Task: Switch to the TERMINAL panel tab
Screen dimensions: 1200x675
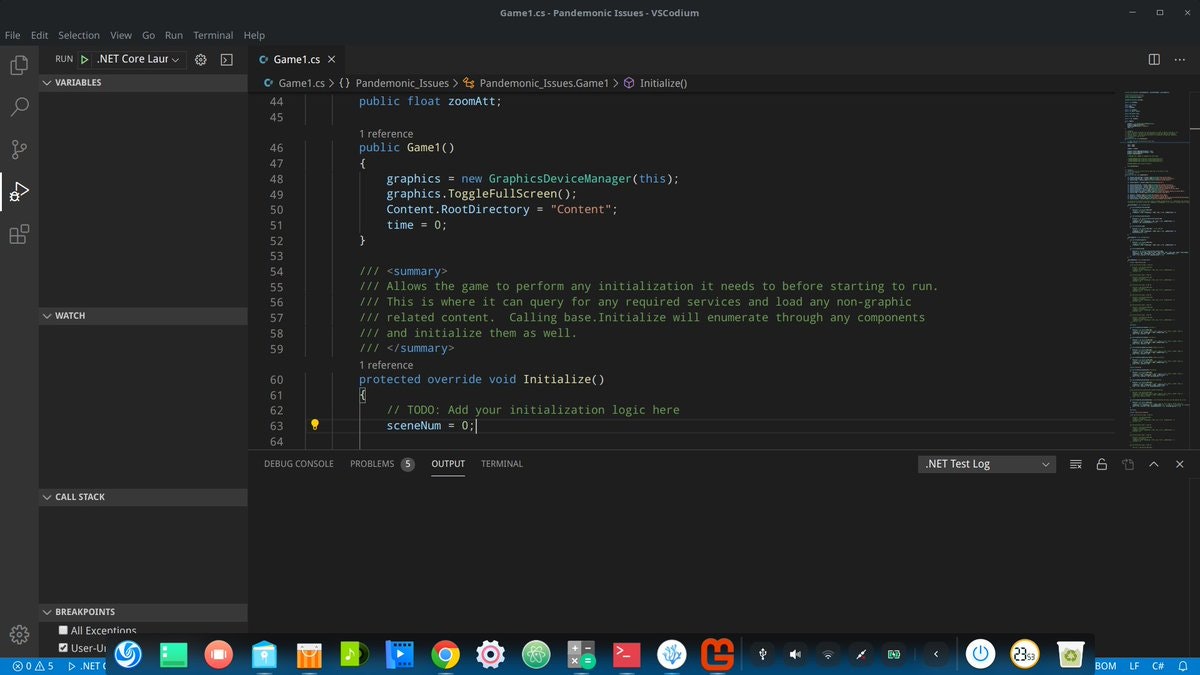Action: 501,463
